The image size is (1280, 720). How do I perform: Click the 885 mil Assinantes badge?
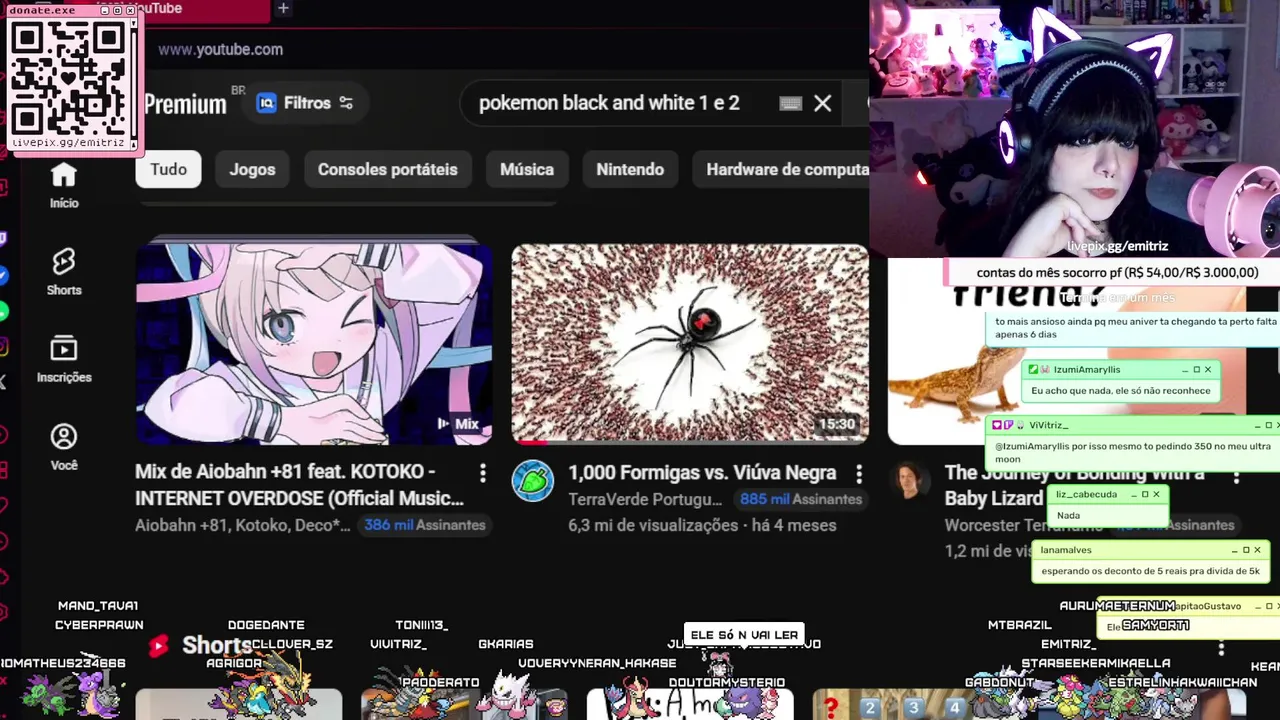pos(801,499)
